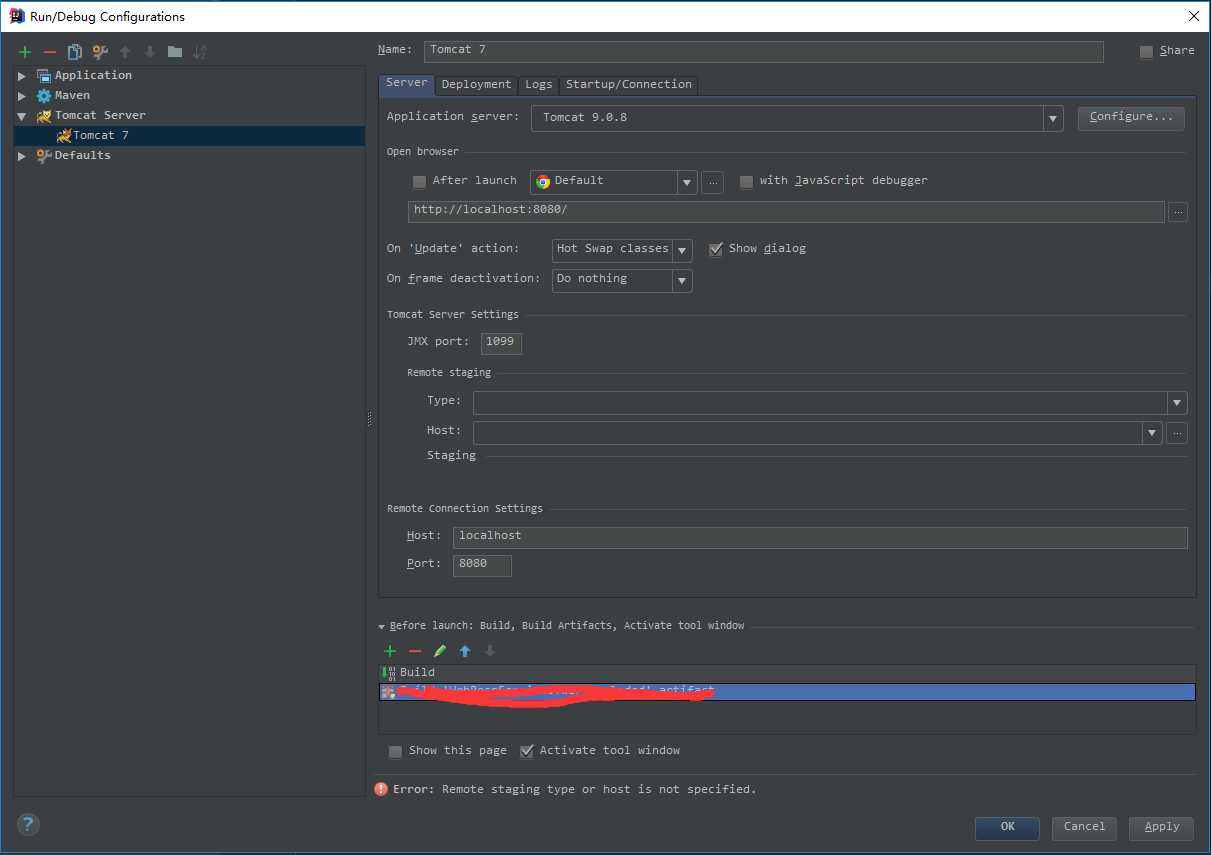Click the Name field containing Tomcat 7
1211x855 pixels.
(x=764, y=51)
